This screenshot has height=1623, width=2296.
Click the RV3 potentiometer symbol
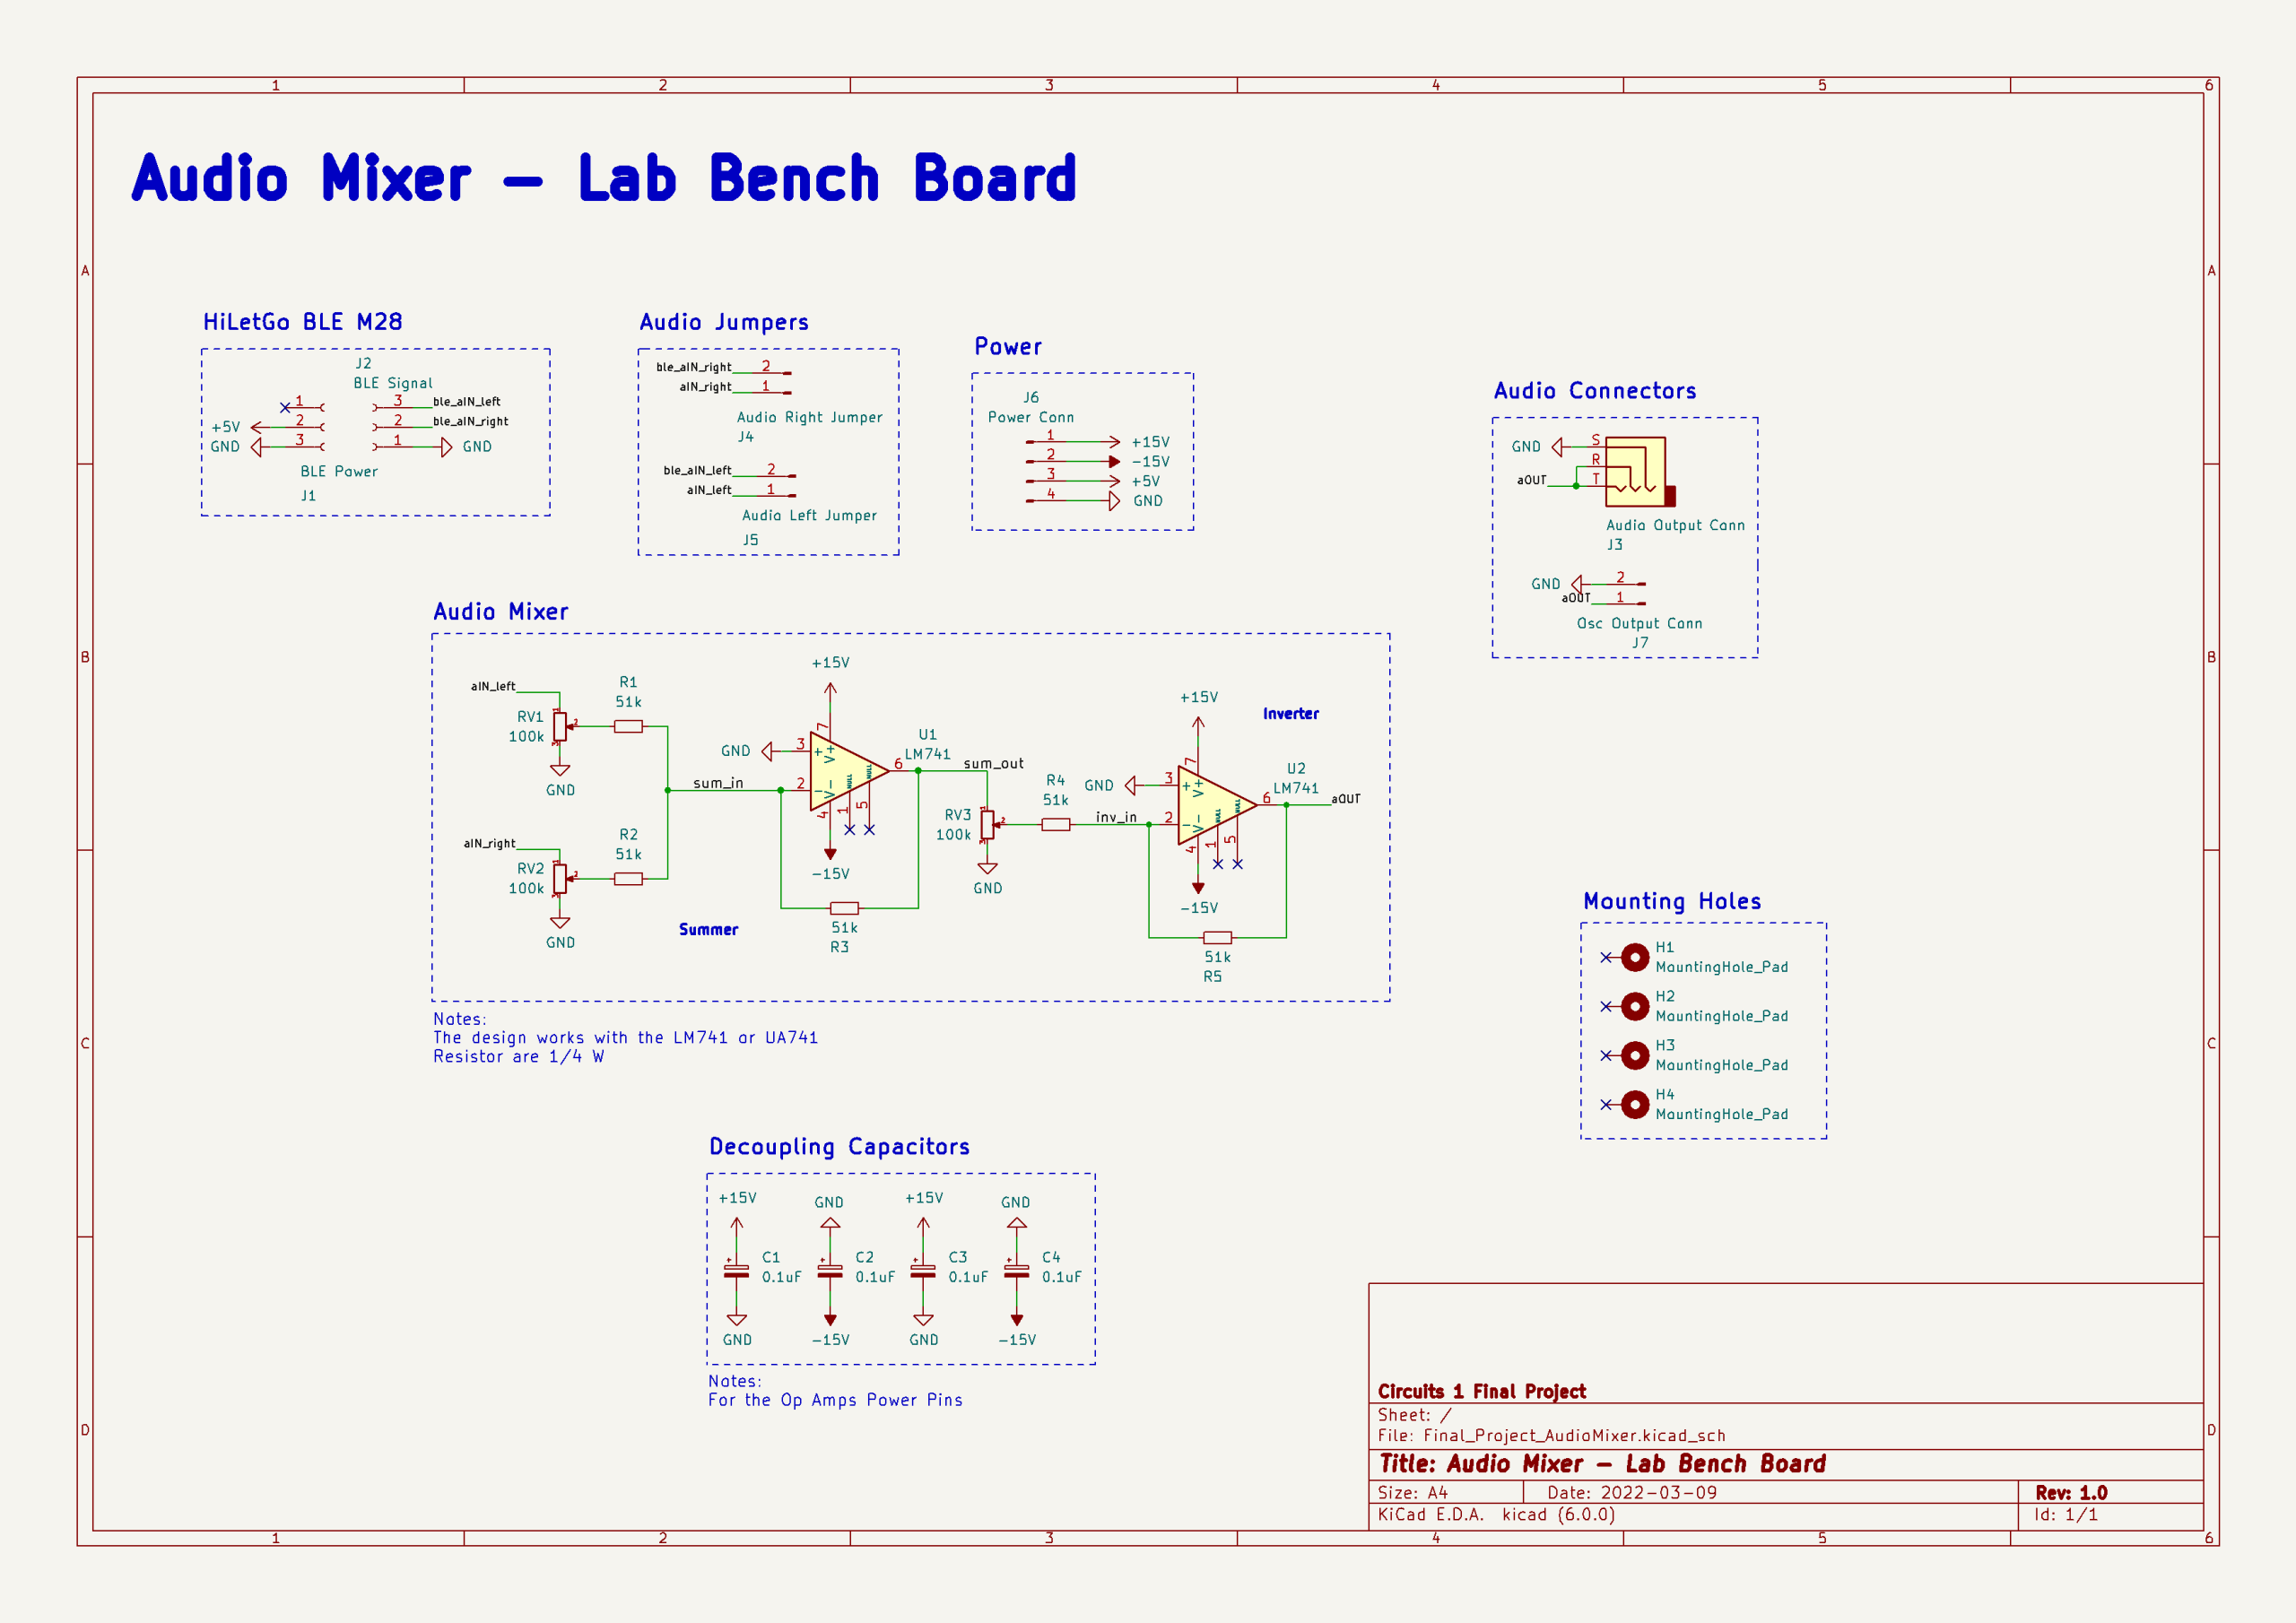[x=988, y=825]
